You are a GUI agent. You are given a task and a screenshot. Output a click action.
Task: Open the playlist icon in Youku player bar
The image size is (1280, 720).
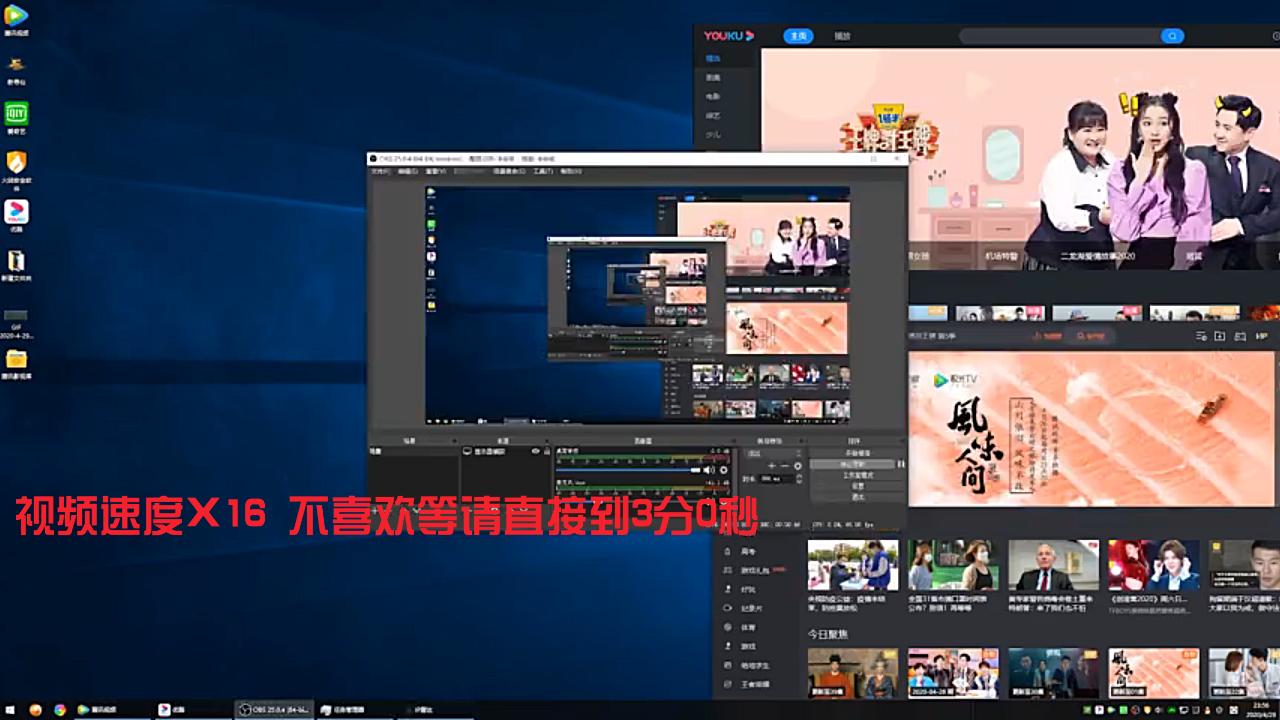click(1201, 336)
